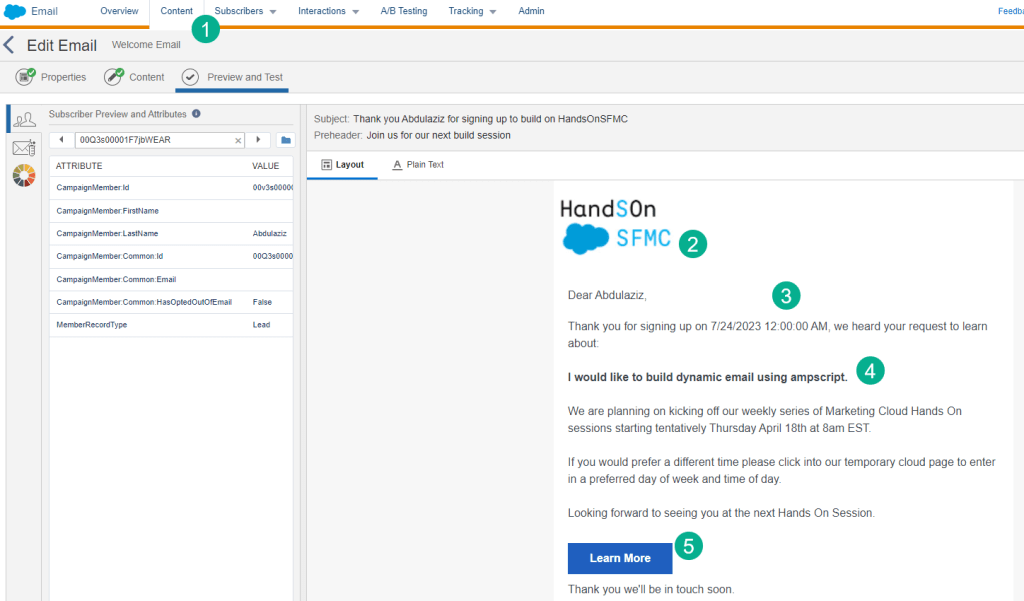
Task: Switch to the Overview tab
Action: click(x=119, y=11)
